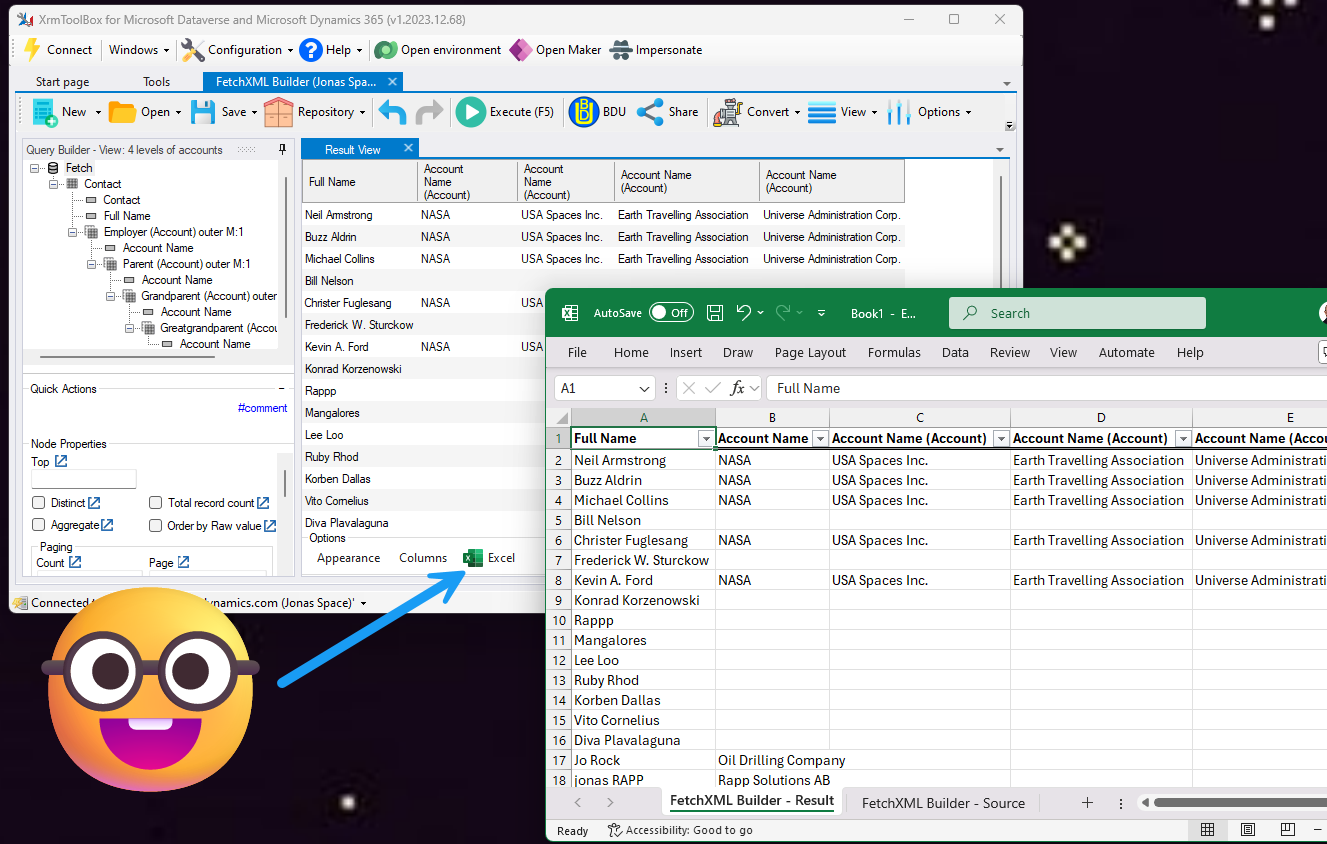Collapse the Parent (Account) outer M:1 node
1327x844 pixels.
coord(93,264)
